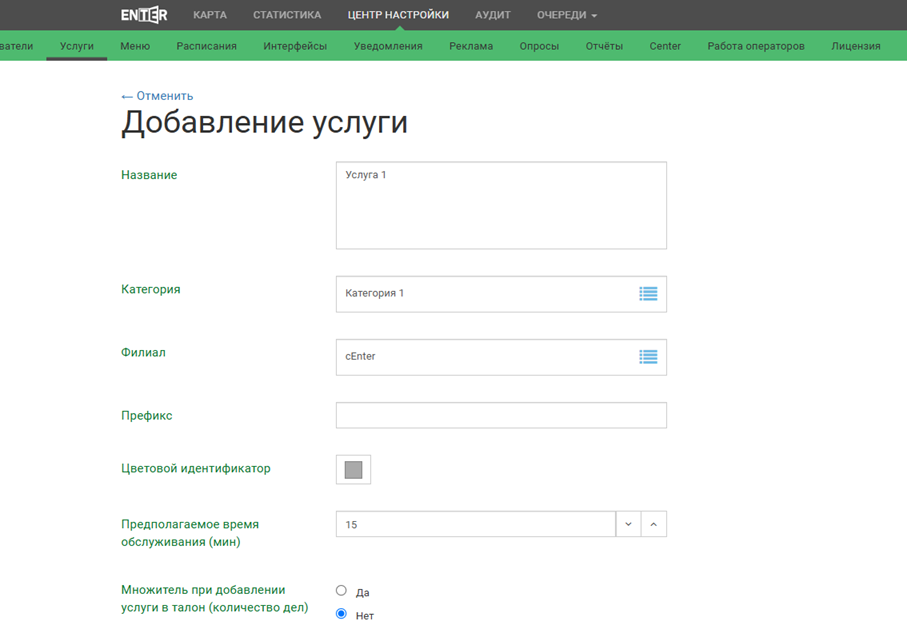Open the Категория list icon

point(648,294)
